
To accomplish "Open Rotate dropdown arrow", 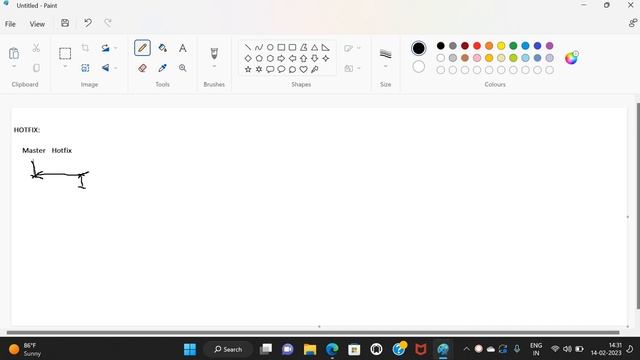I will (x=116, y=48).
